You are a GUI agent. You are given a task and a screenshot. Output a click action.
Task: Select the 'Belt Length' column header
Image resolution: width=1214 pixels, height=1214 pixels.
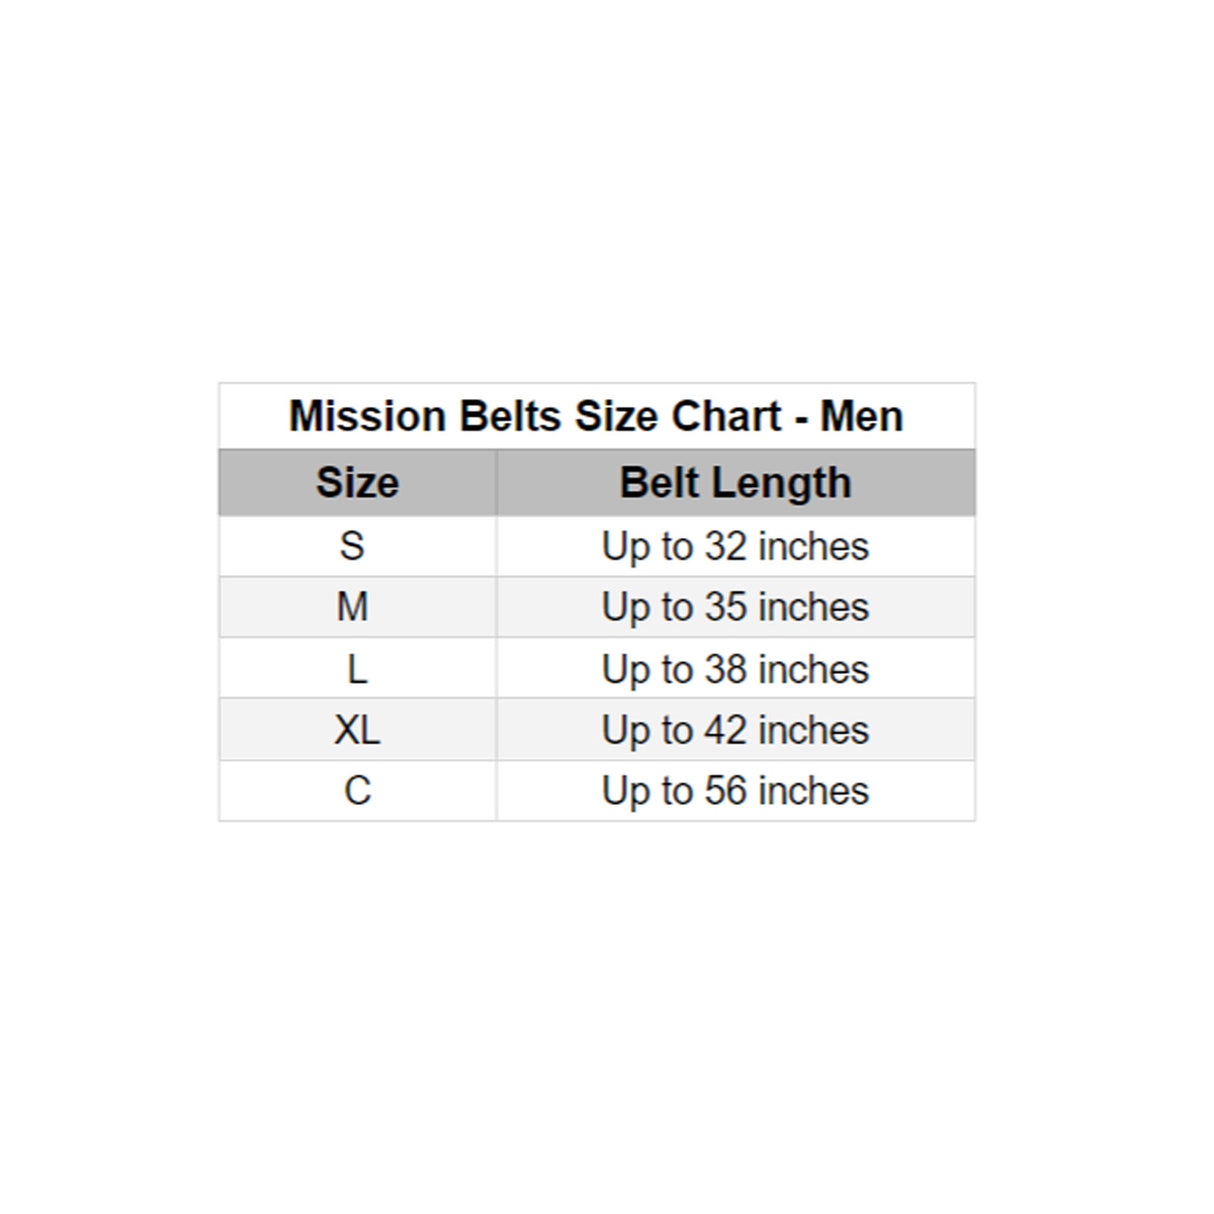[735, 483]
